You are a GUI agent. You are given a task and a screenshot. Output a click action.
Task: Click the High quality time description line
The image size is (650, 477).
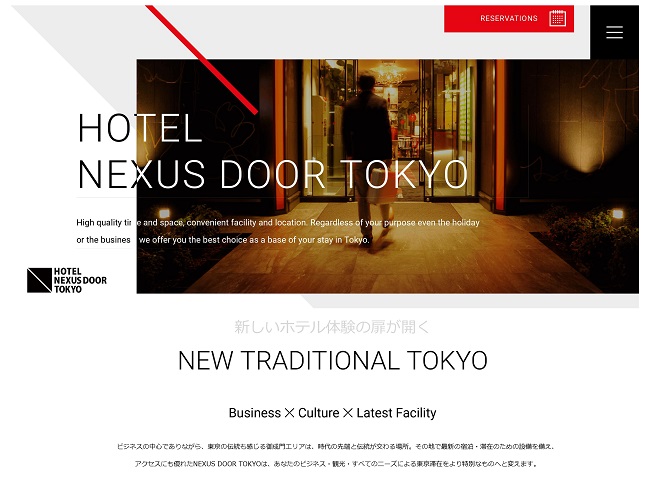tap(278, 223)
